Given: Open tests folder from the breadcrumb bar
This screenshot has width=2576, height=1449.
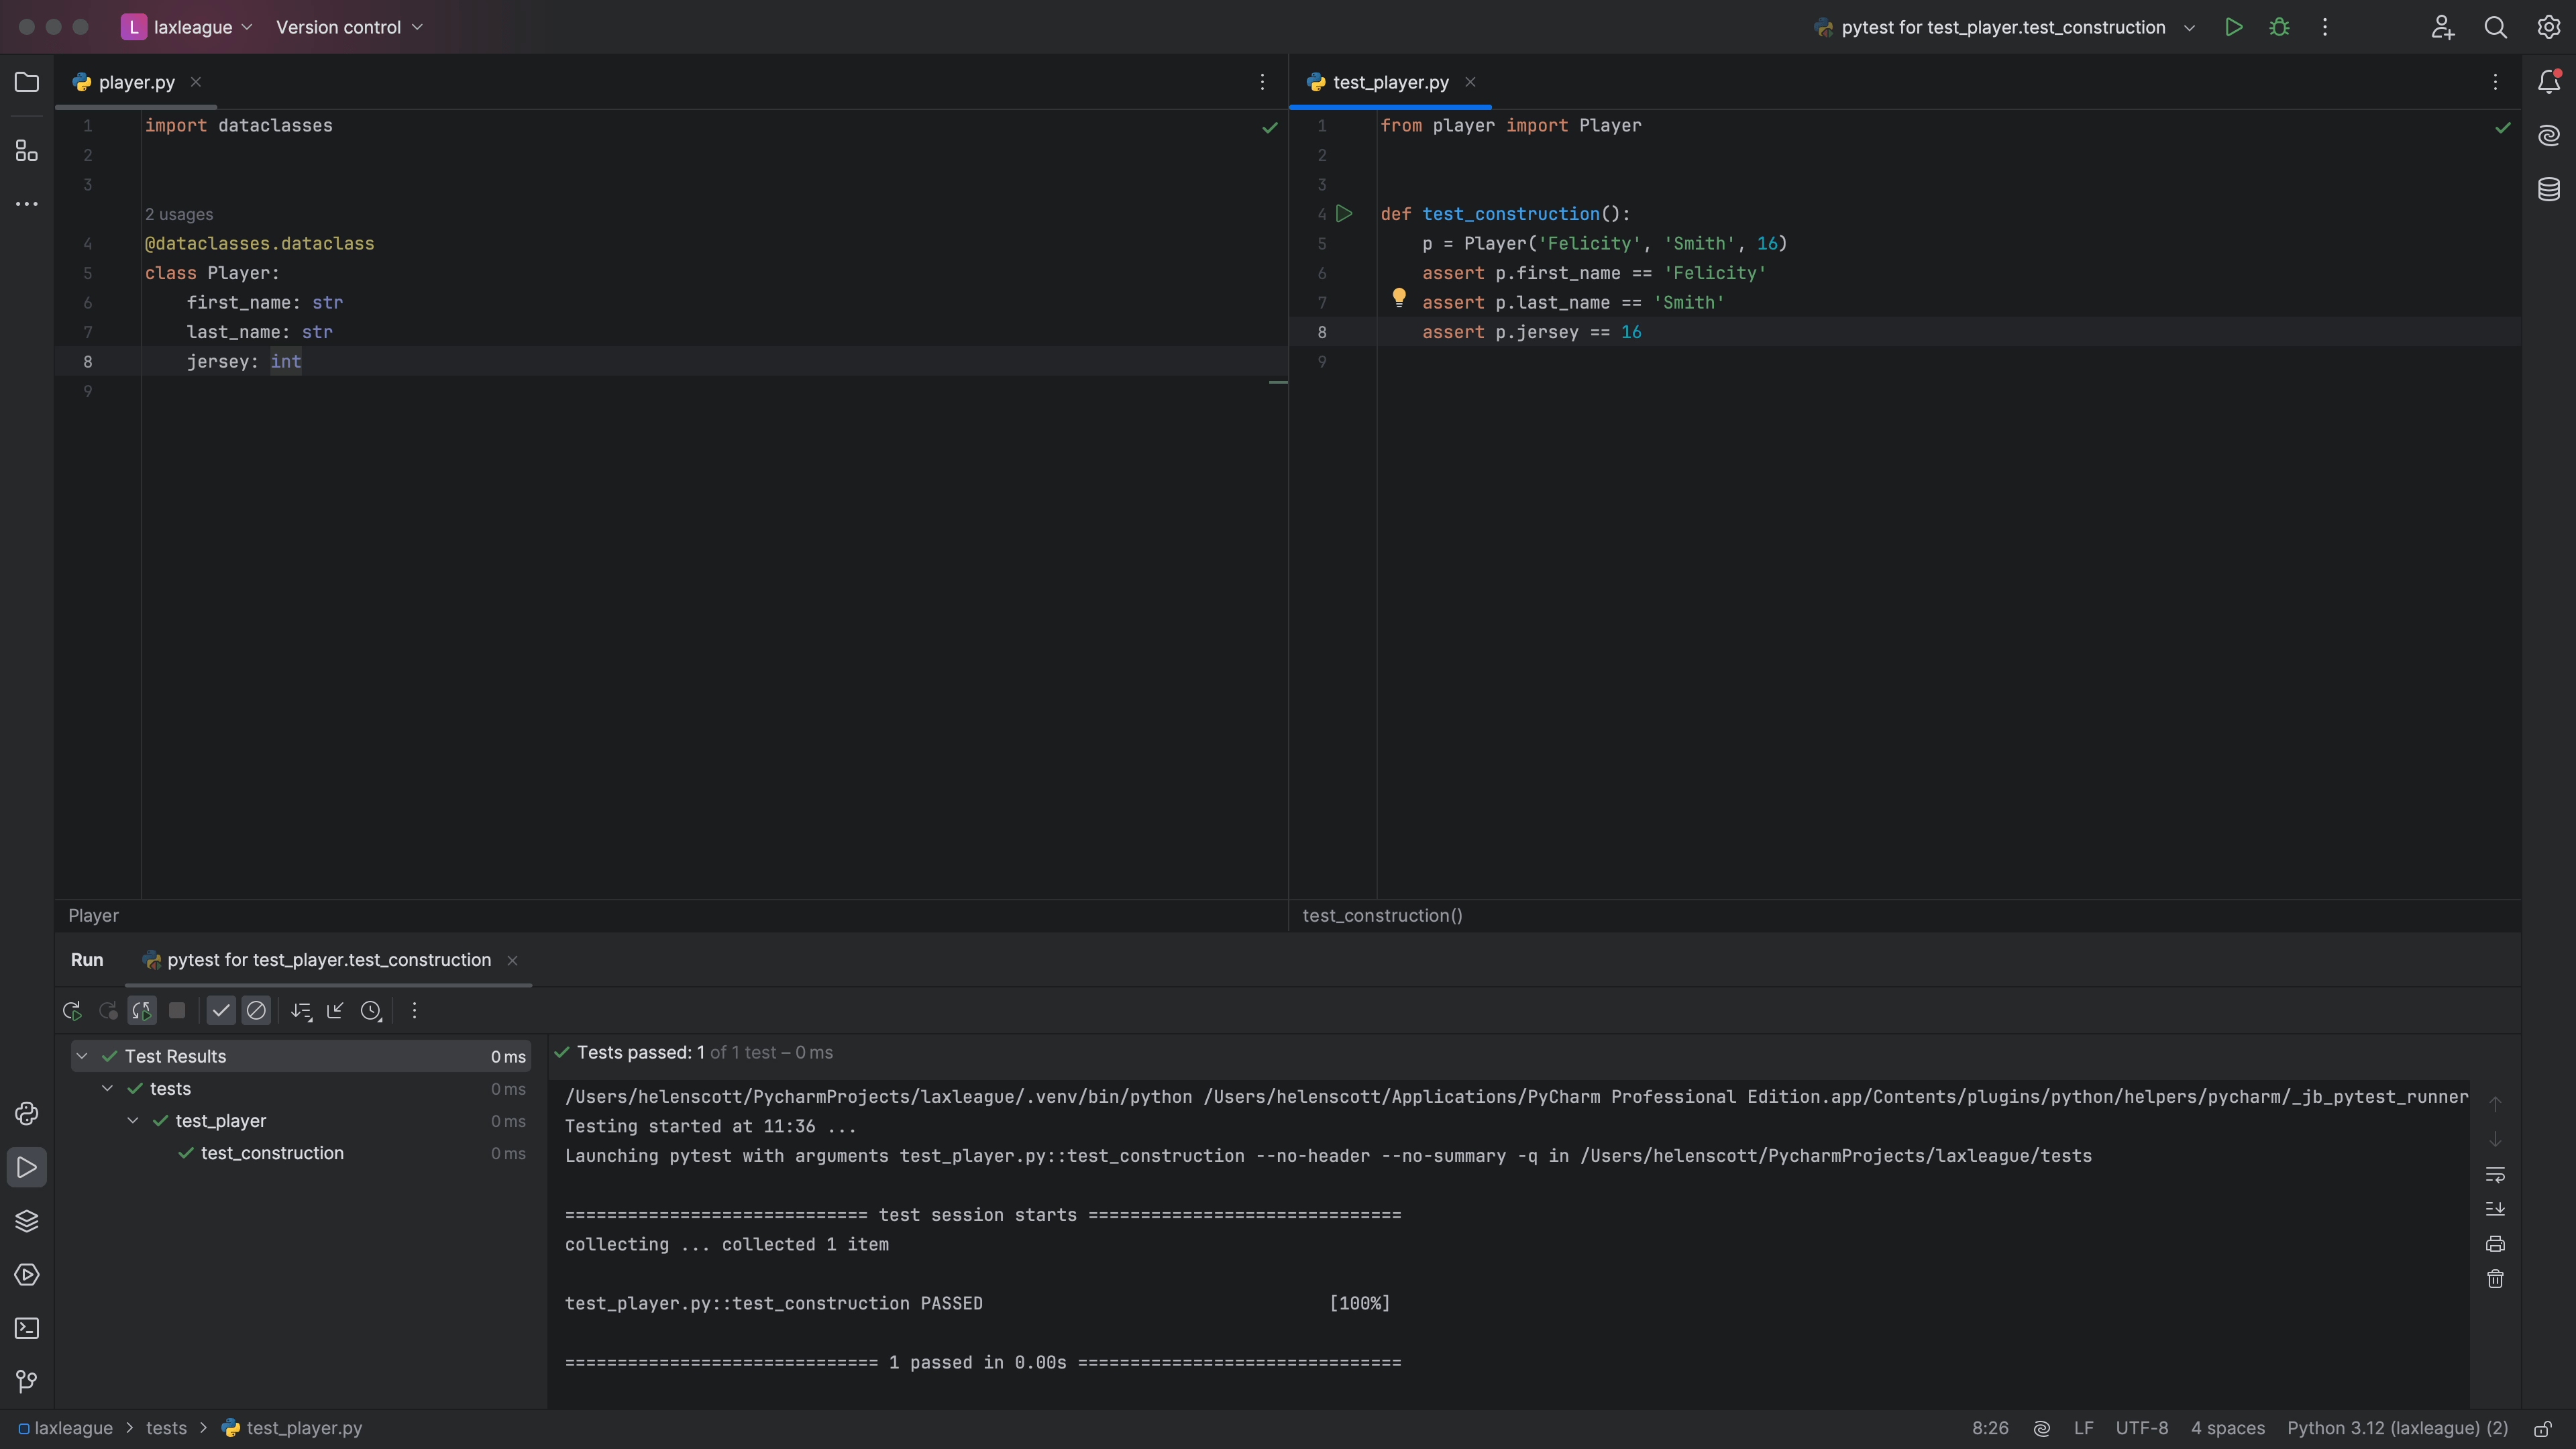Looking at the screenshot, I should tap(167, 1427).
